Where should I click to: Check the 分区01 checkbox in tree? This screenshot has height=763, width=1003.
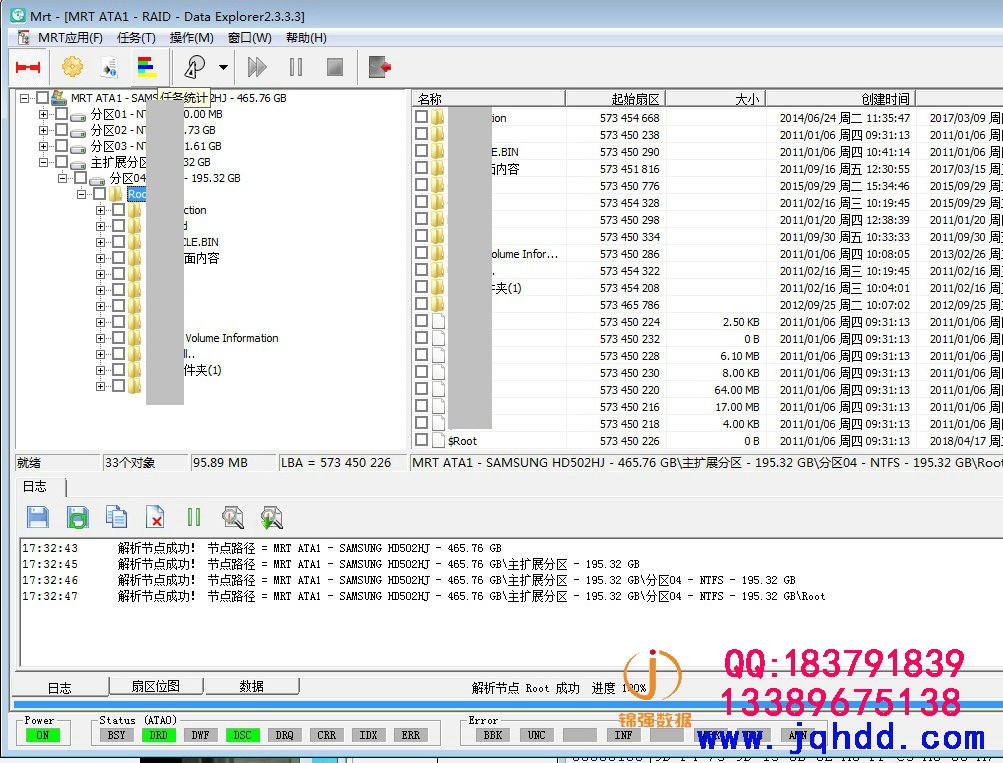pos(61,113)
